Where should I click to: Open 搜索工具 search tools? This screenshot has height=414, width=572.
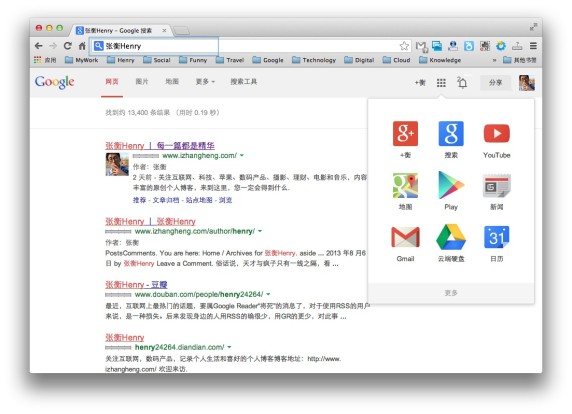243,82
